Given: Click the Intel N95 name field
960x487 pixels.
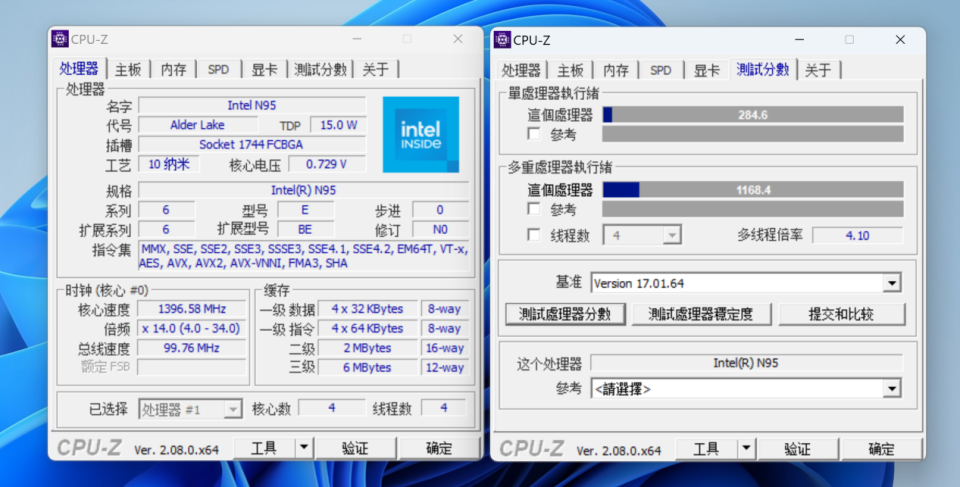Looking at the screenshot, I should click(x=252, y=105).
